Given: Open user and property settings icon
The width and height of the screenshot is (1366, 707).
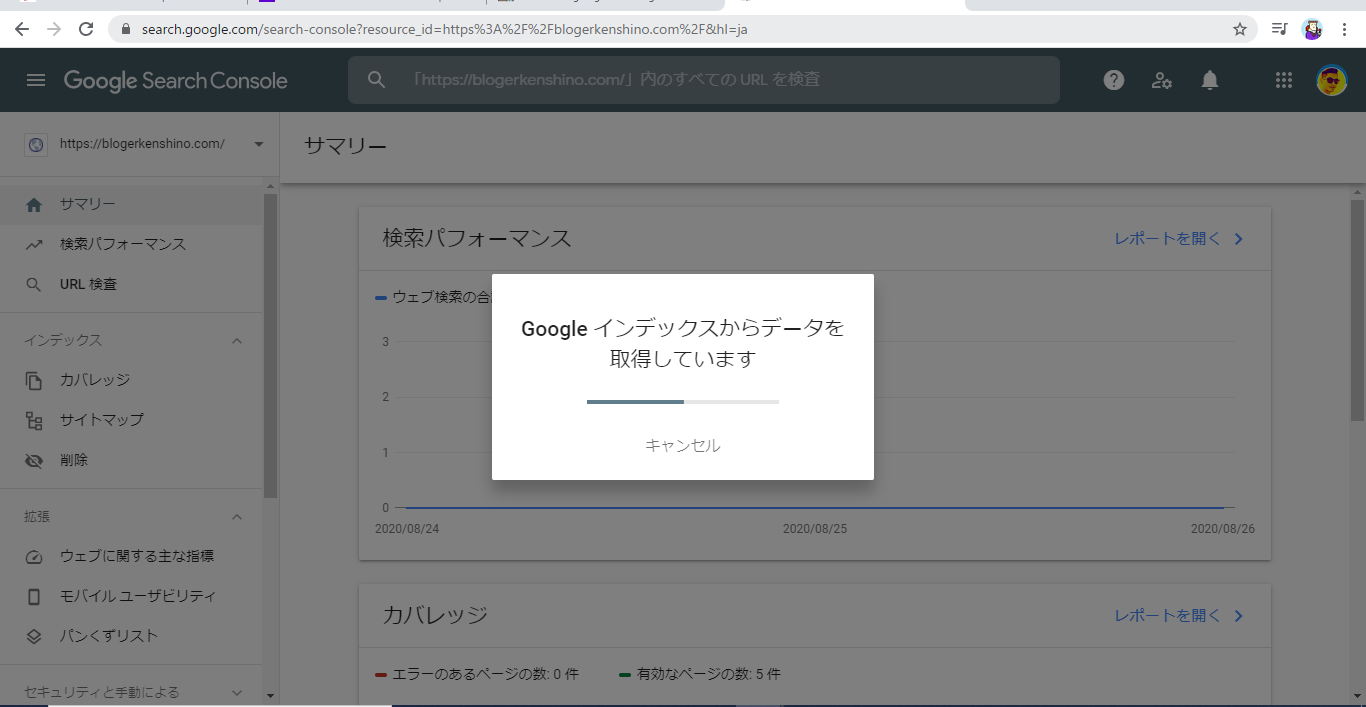Looking at the screenshot, I should coord(1161,80).
